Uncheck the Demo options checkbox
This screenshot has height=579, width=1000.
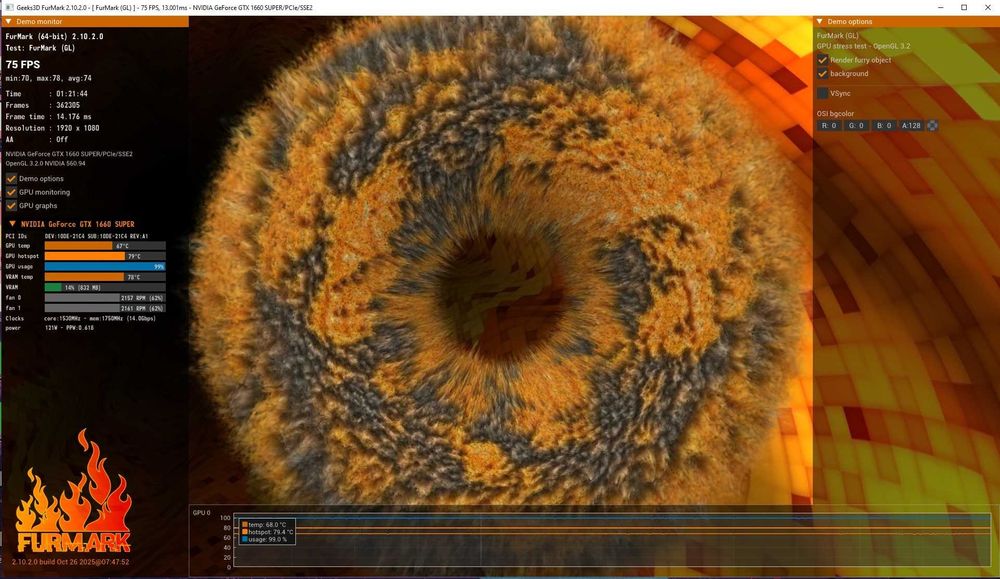point(11,179)
